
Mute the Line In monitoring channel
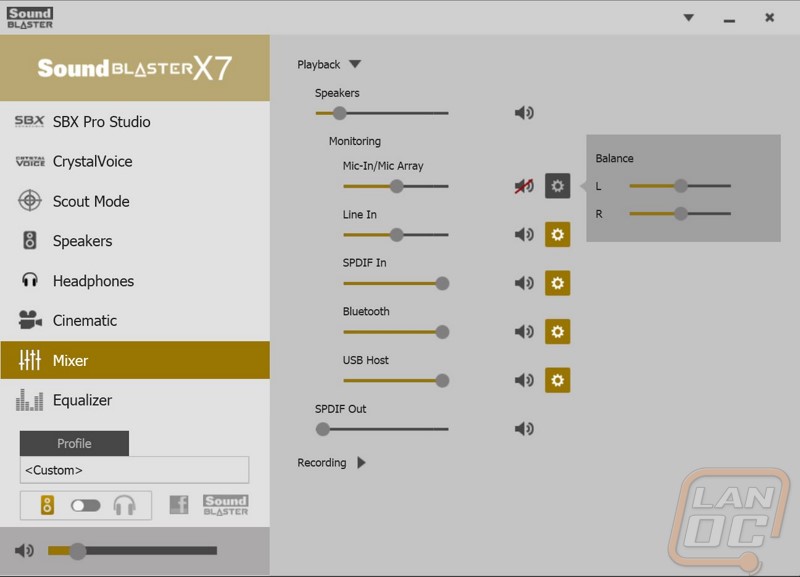coord(524,235)
